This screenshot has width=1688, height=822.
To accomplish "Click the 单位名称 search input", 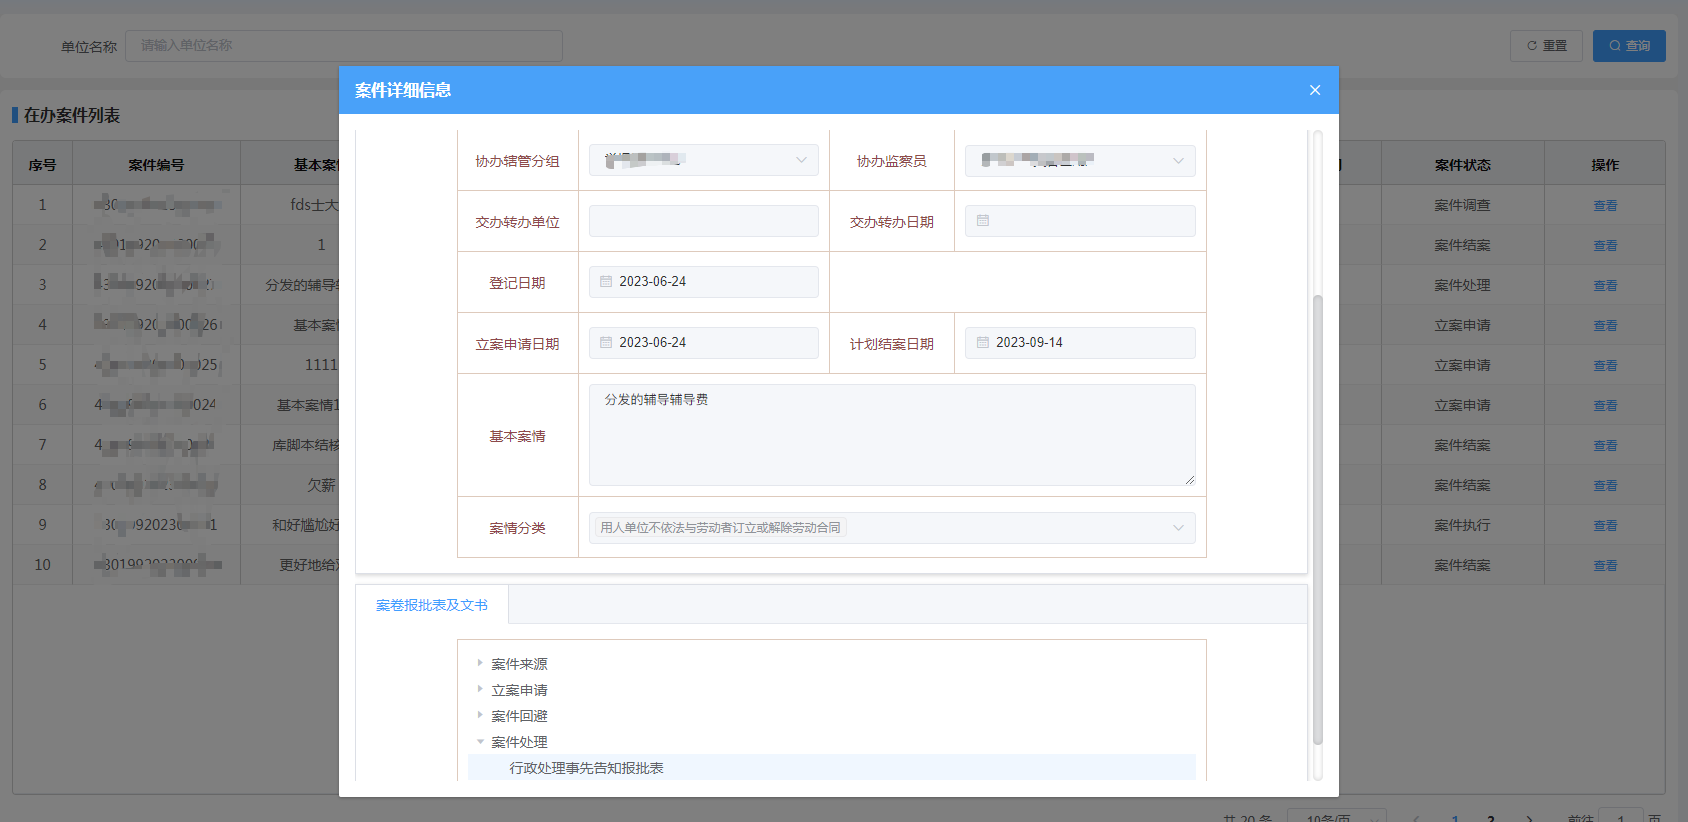I will [x=344, y=46].
